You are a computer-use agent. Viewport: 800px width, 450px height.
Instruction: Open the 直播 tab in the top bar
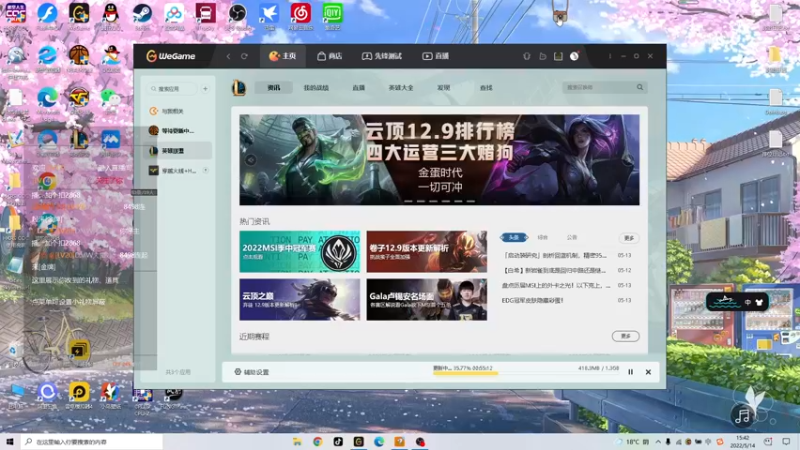436,56
